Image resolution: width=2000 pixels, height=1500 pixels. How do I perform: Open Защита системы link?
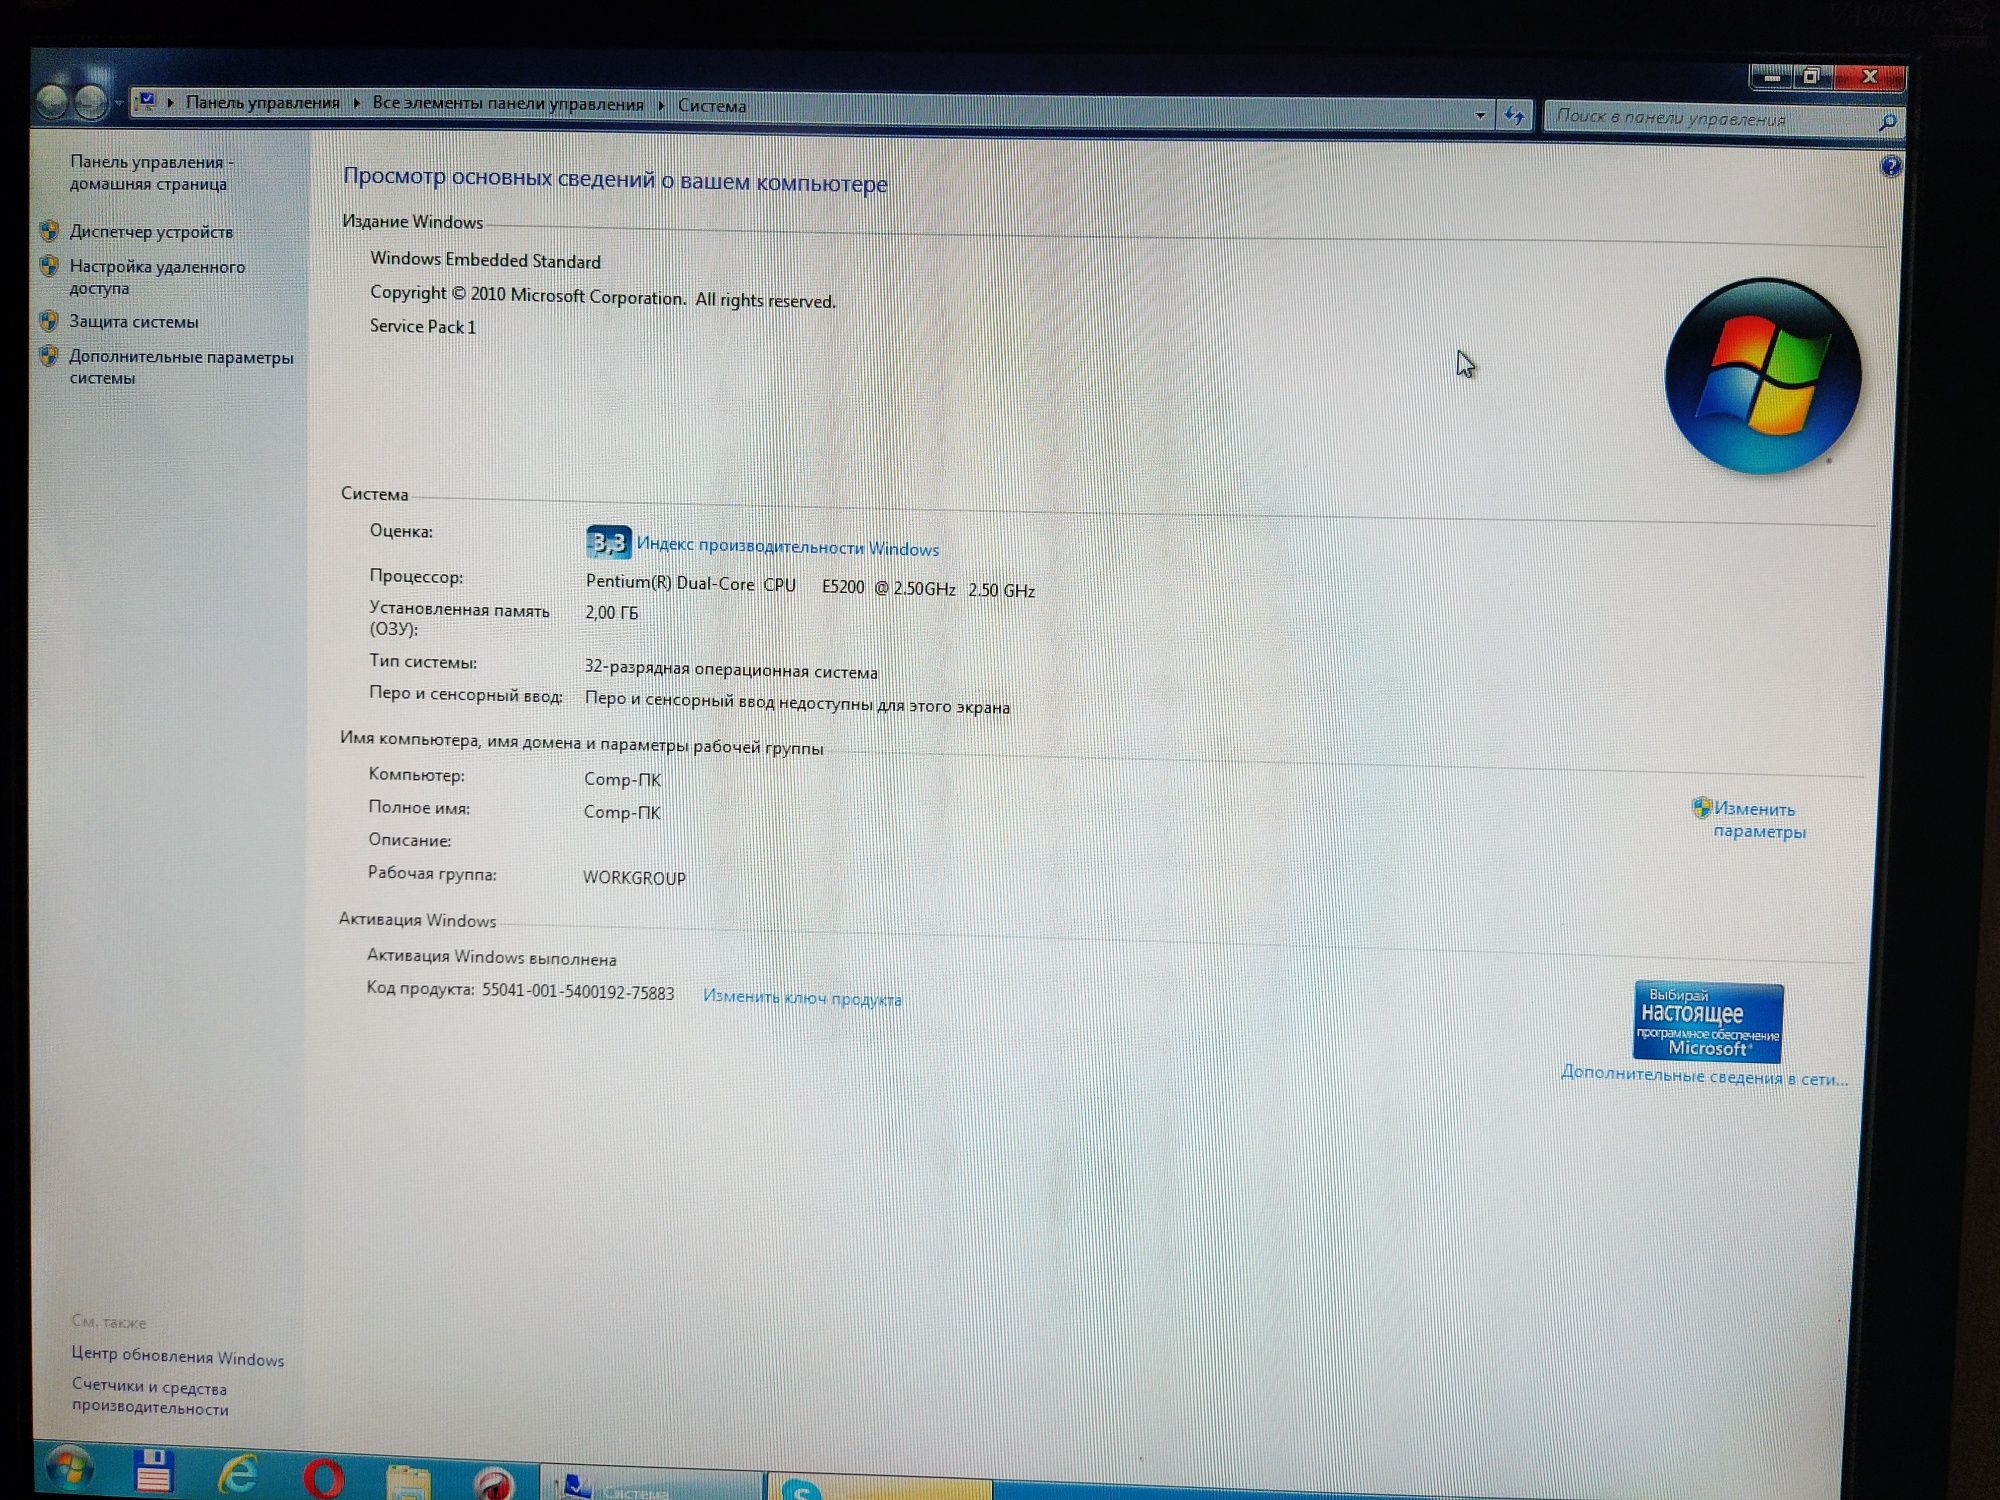[x=134, y=322]
